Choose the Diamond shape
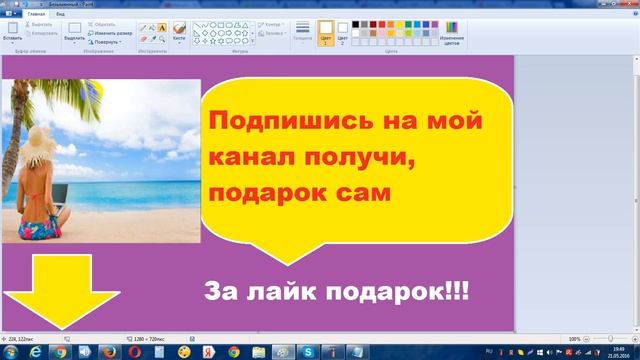This screenshot has width=640, height=360. [x=205, y=33]
